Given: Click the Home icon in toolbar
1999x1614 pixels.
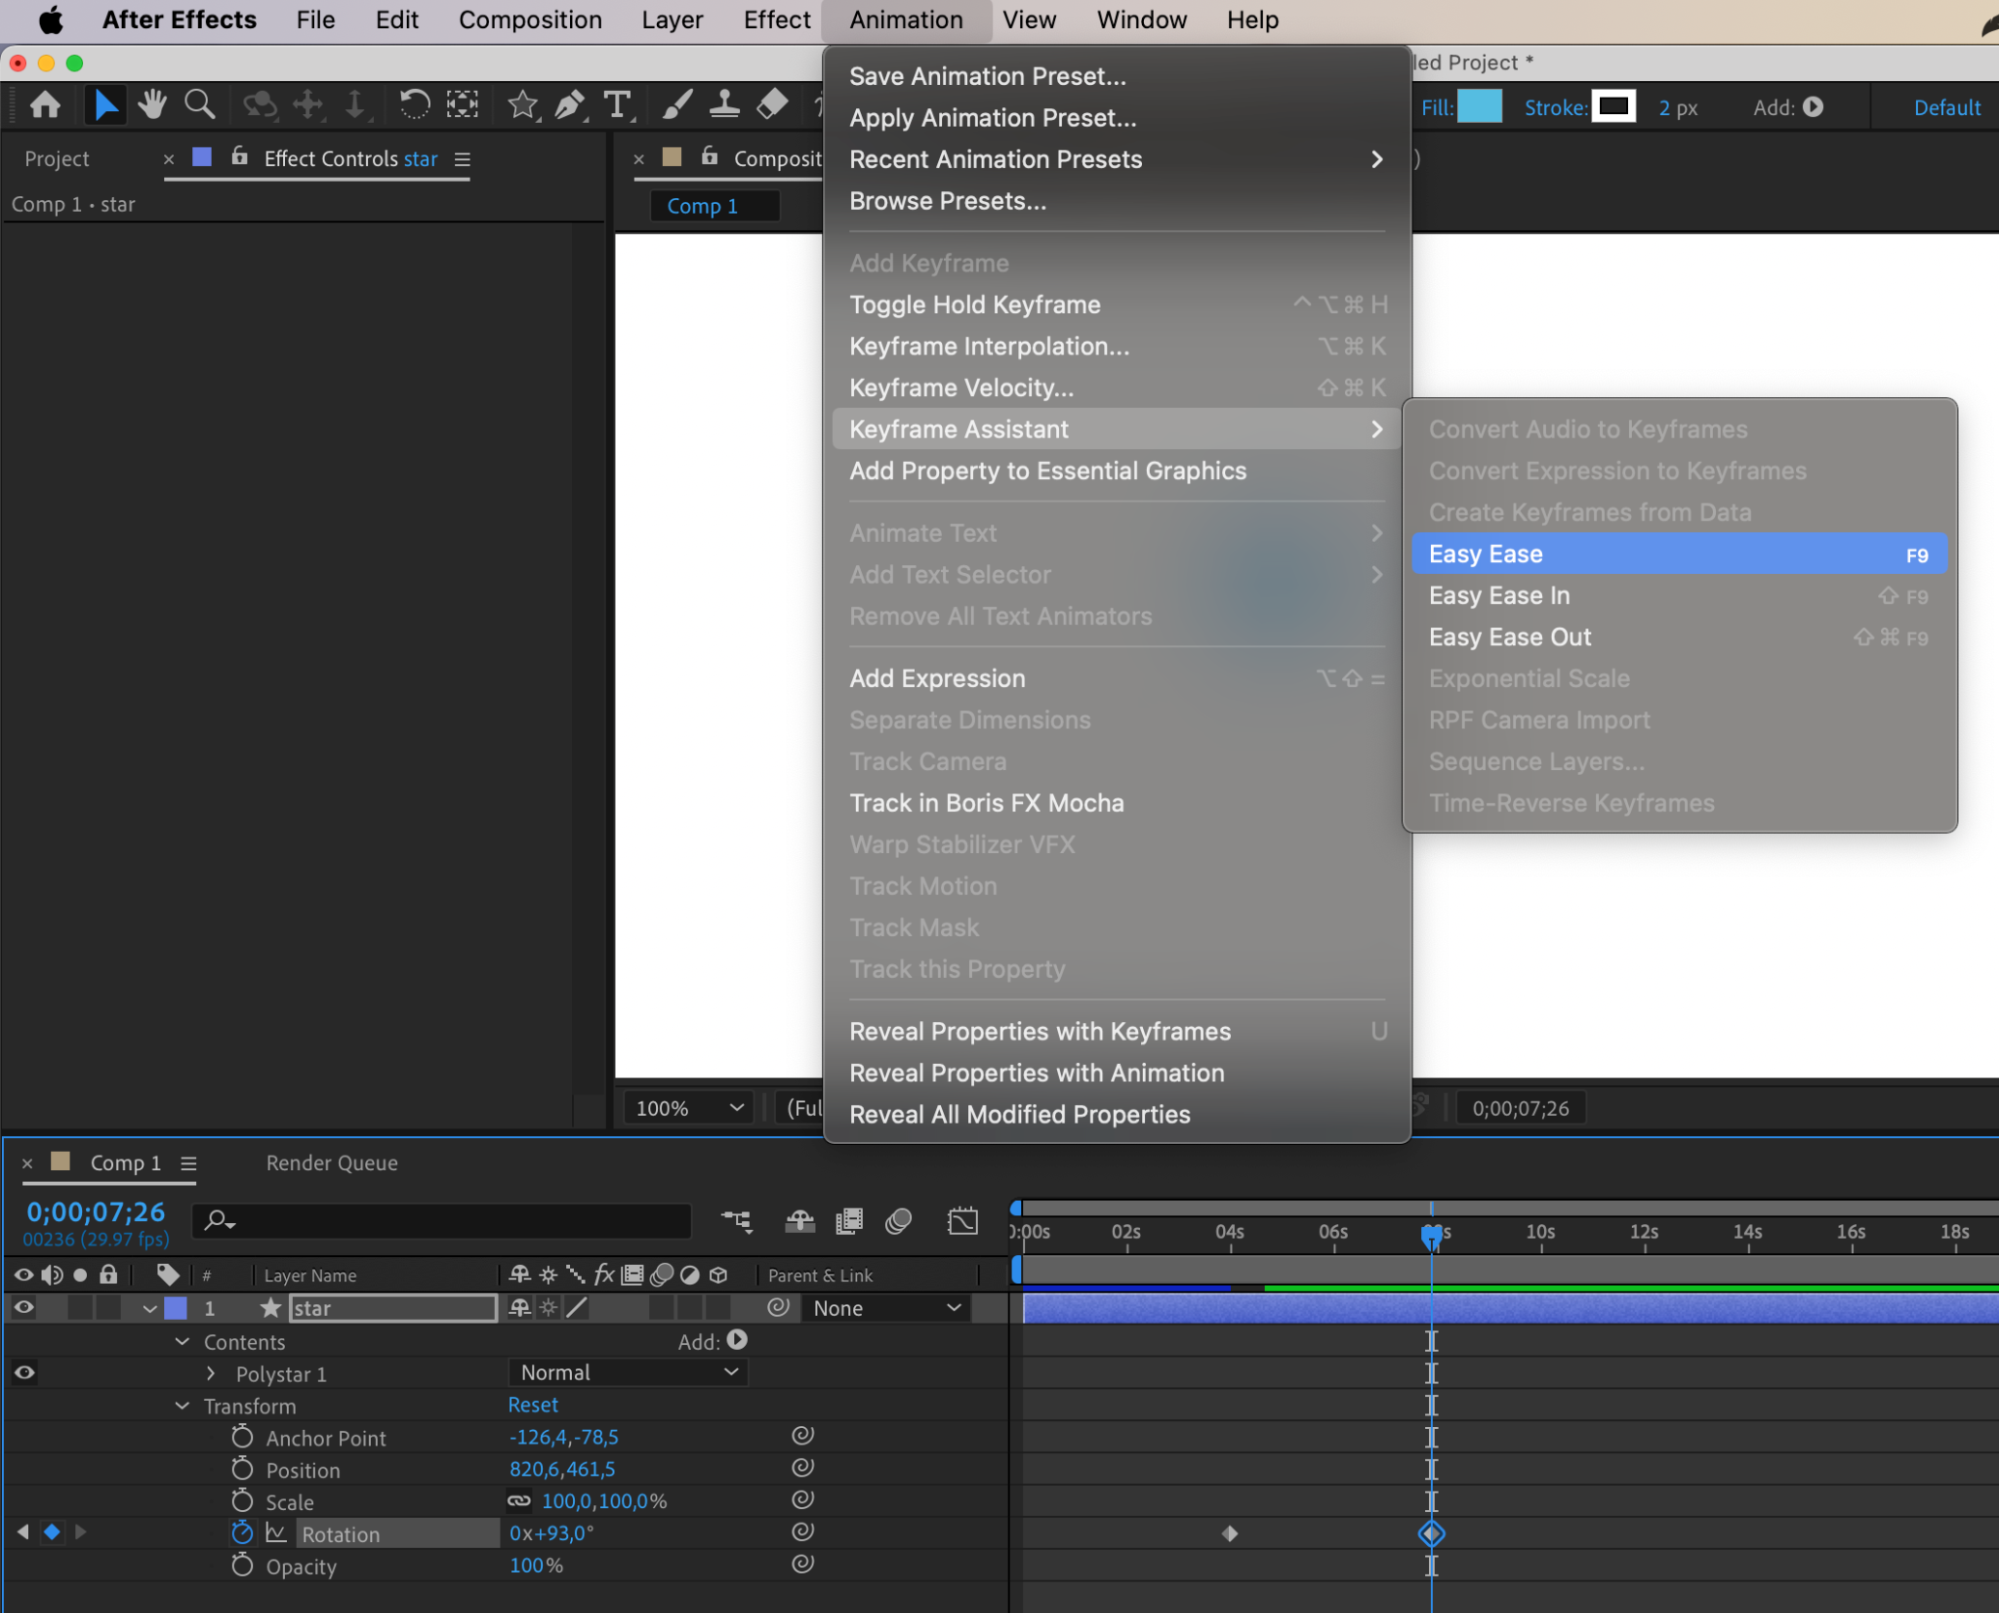Looking at the screenshot, I should [45, 105].
